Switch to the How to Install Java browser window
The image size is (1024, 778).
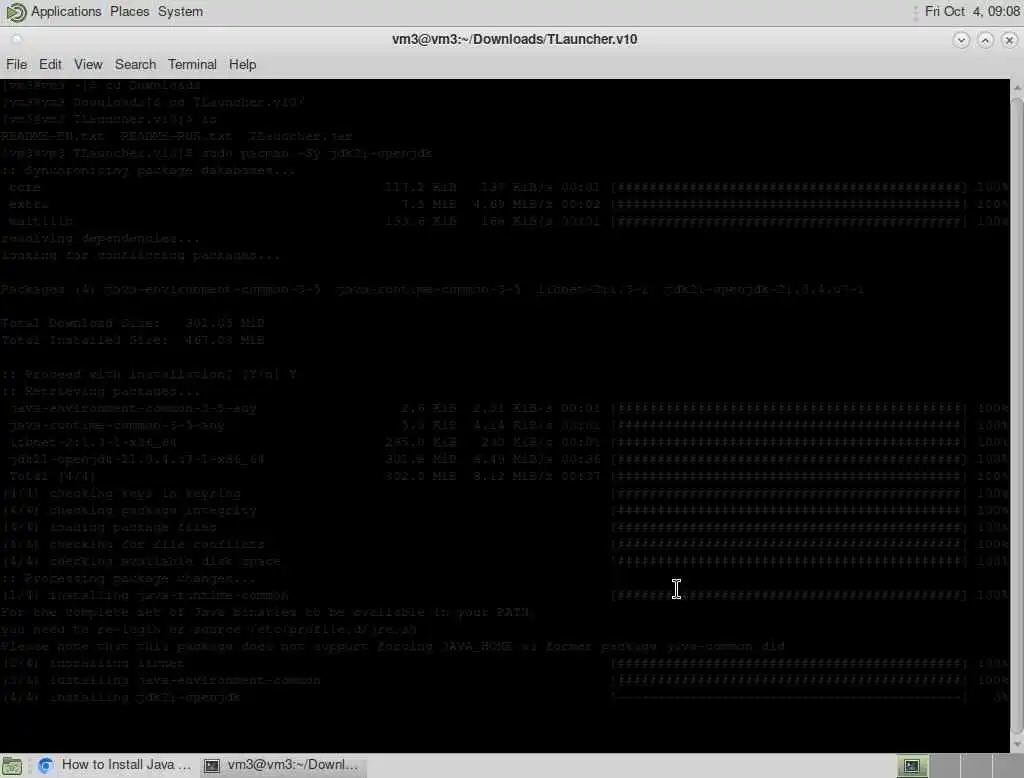point(116,765)
